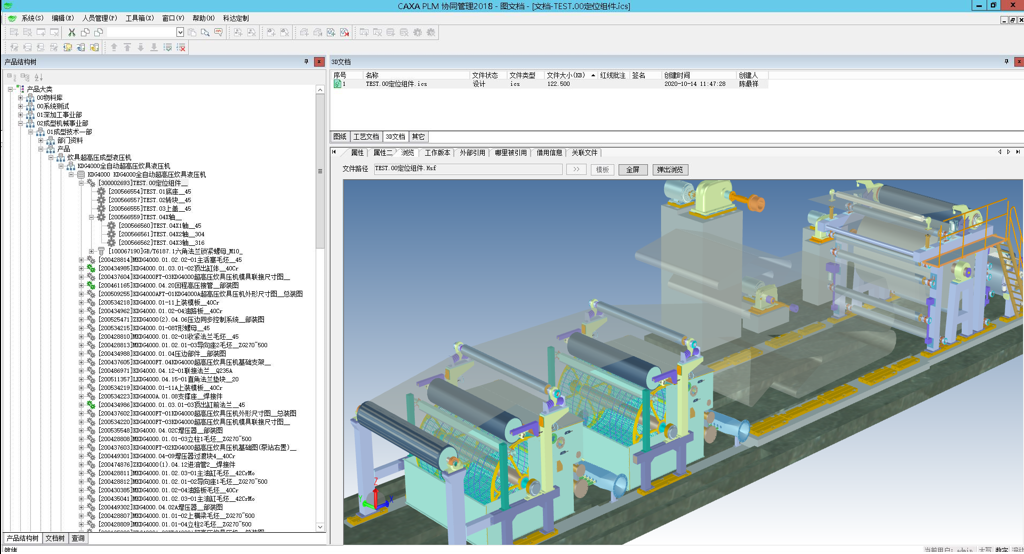Click the 全屏 fullscreen button
This screenshot has width=1024, height=554.
pos(632,170)
